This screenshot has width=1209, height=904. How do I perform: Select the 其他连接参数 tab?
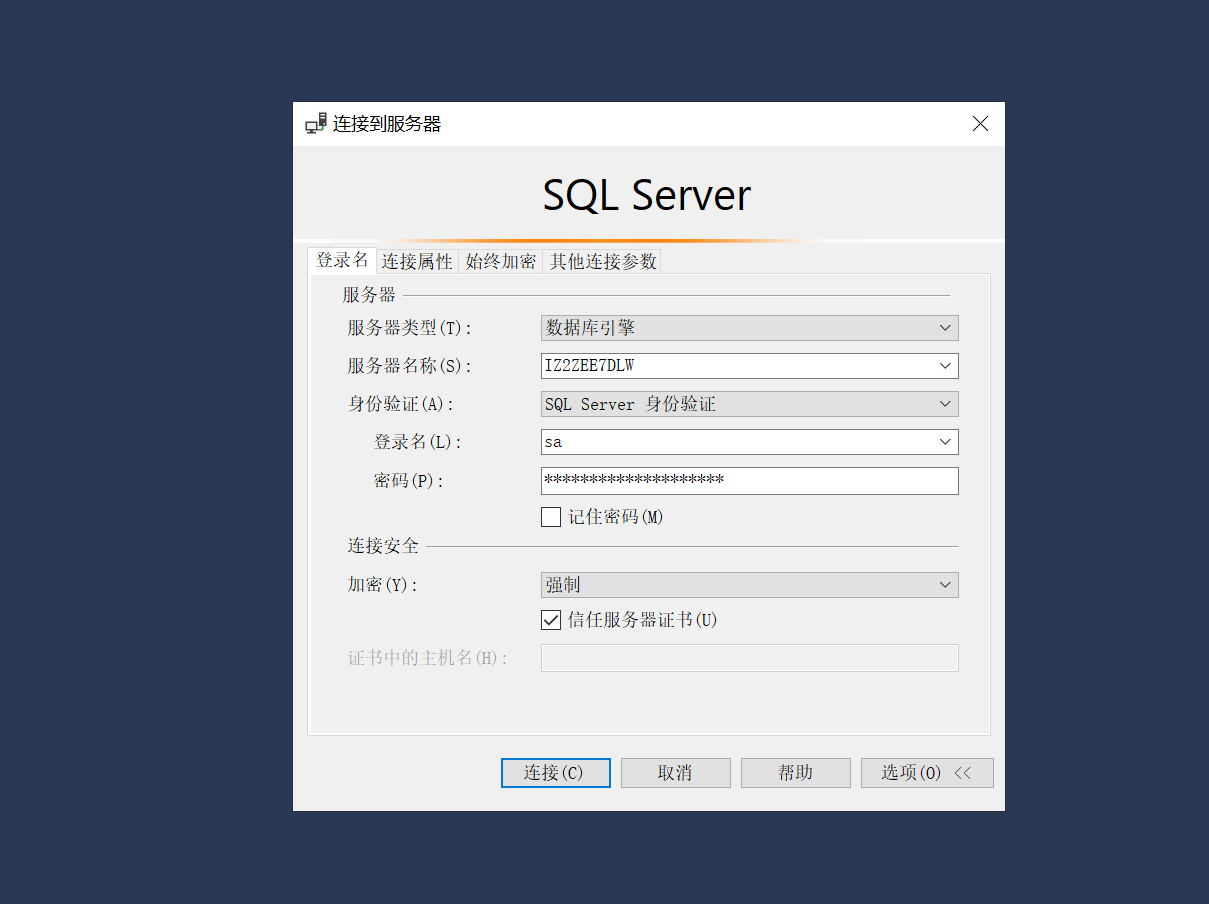603,262
